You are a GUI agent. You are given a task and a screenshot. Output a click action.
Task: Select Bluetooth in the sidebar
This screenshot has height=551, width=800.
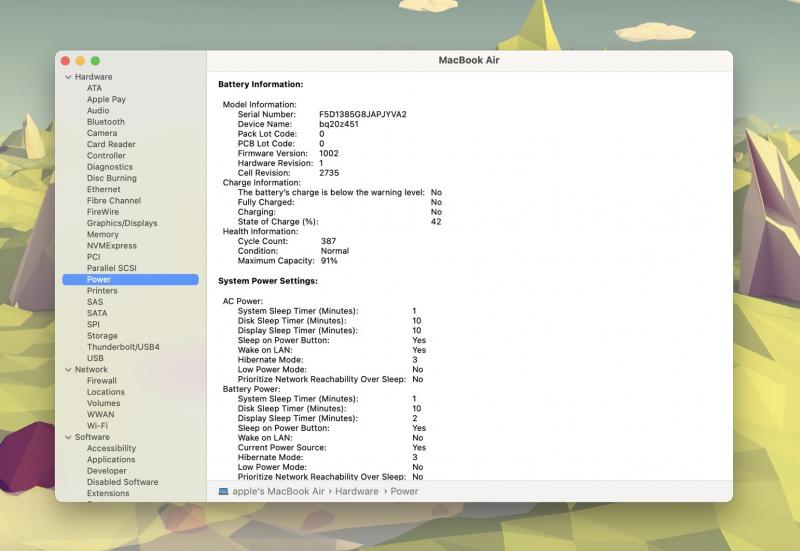click(106, 122)
